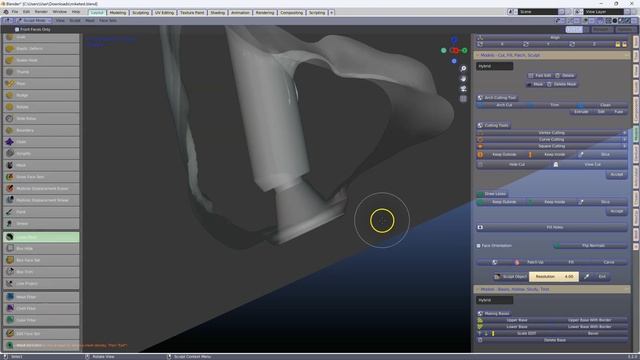Select the Rotate brush
This screenshot has width=640, height=360.
41,107
